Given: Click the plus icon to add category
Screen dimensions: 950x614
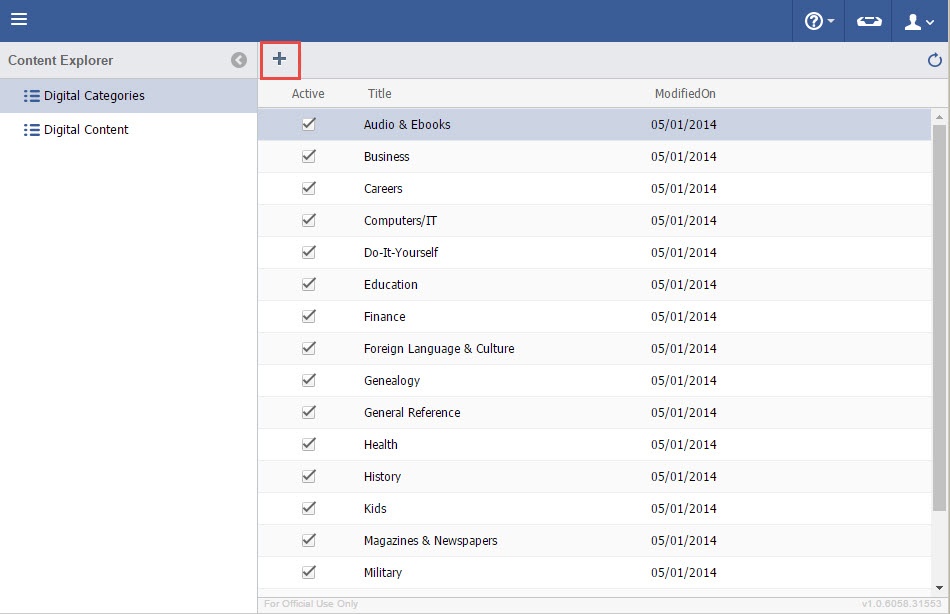Looking at the screenshot, I should tap(279, 60).
